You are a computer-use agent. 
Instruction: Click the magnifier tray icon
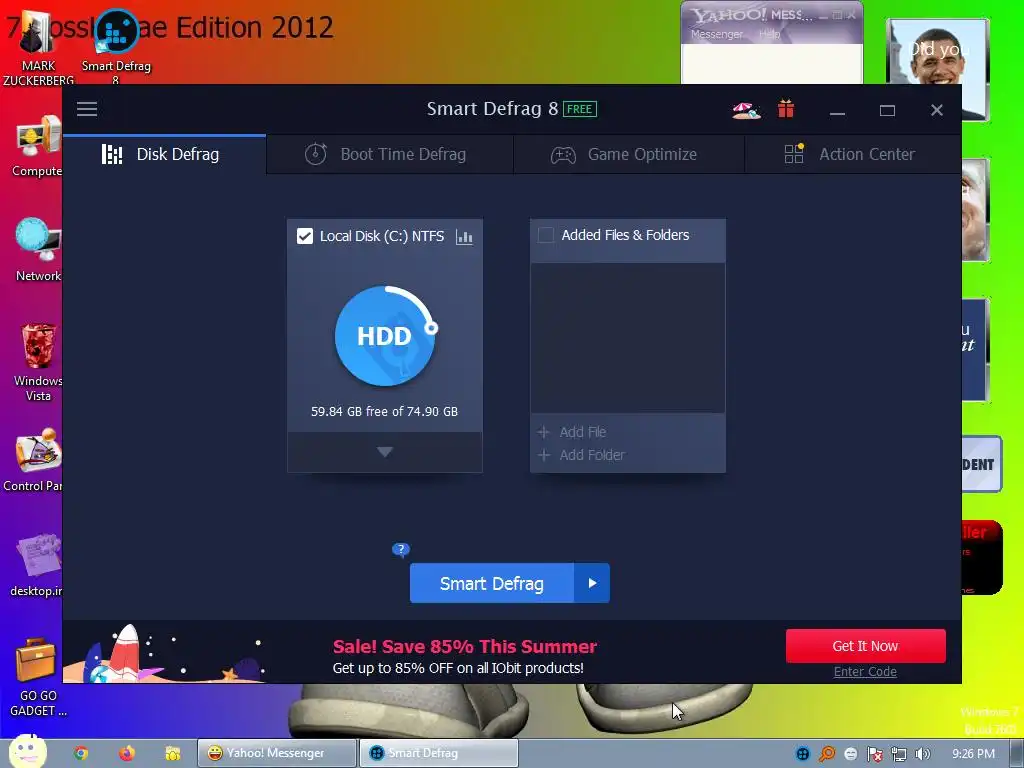pyautogui.click(x=827, y=754)
